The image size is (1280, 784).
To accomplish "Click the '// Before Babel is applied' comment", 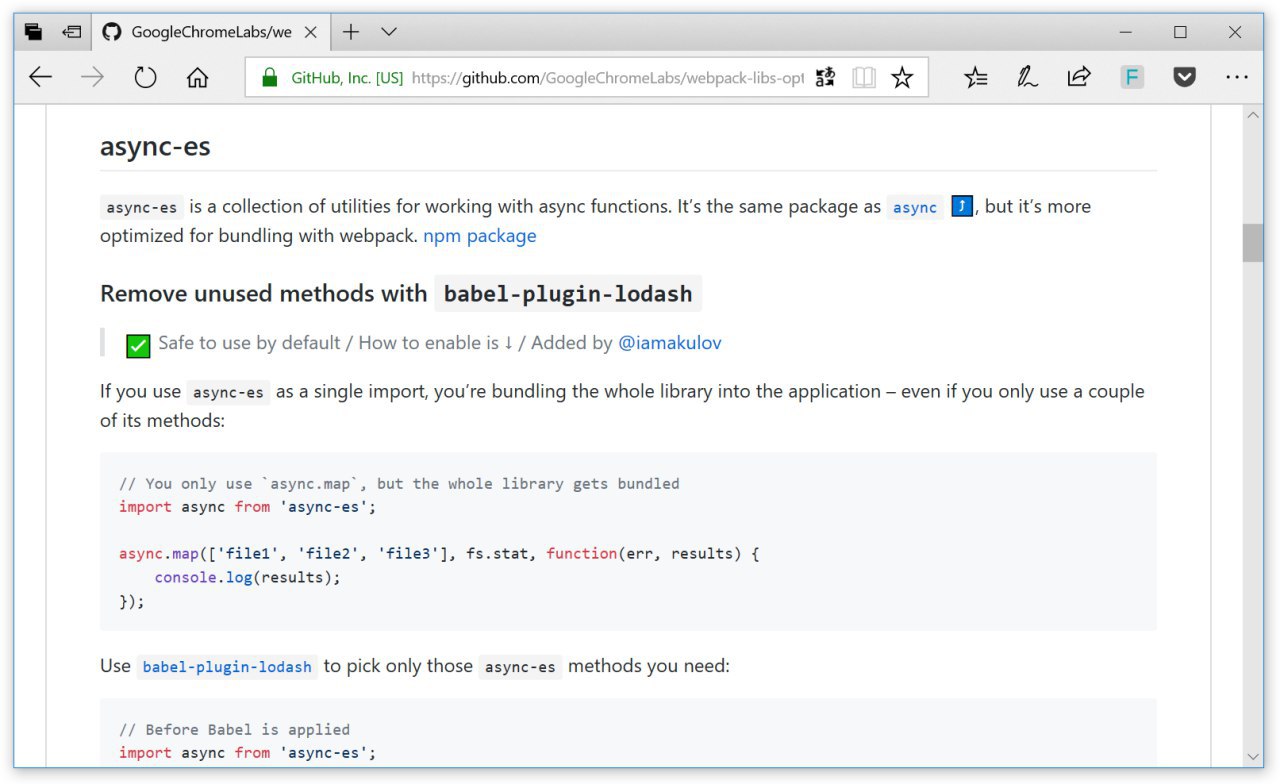I will tap(234, 730).
